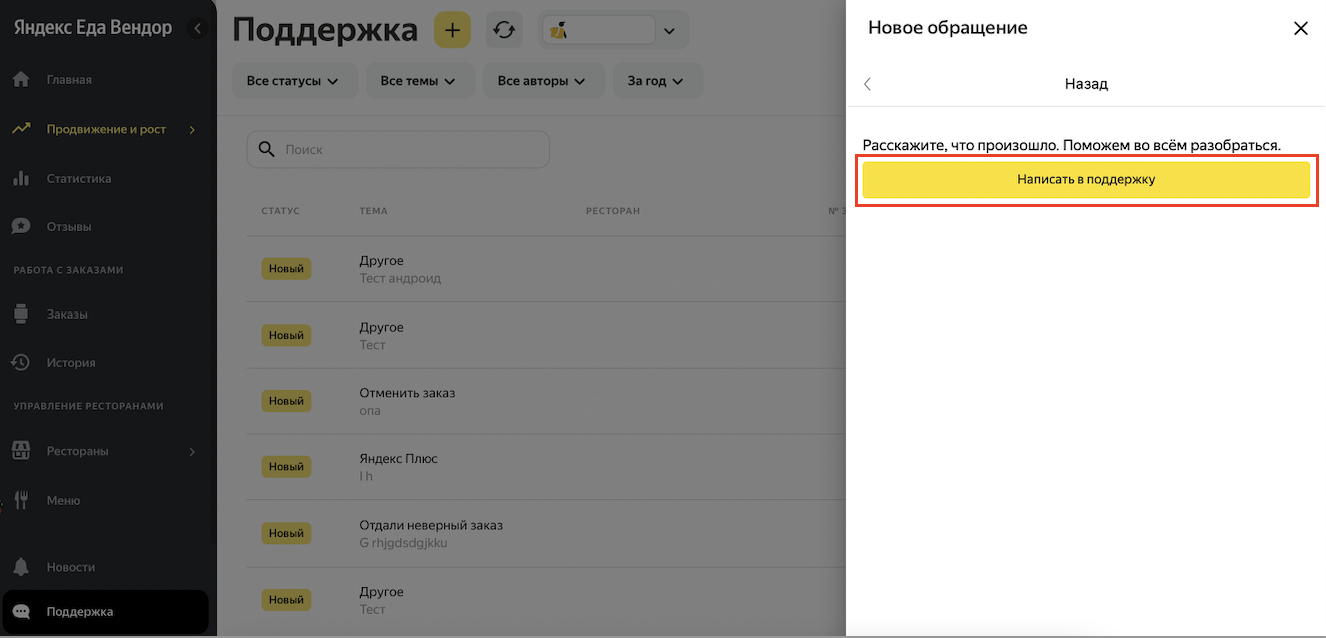This screenshot has height=638, width=1326.
Task: Click the ТЕМА column header
Action: (x=373, y=211)
